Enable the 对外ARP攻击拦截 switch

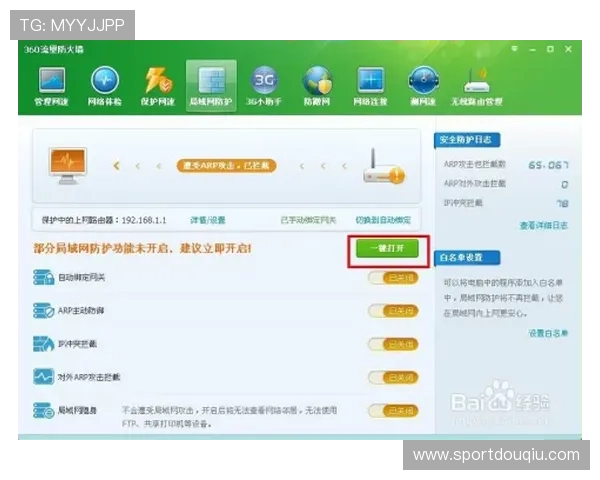(x=393, y=377)
